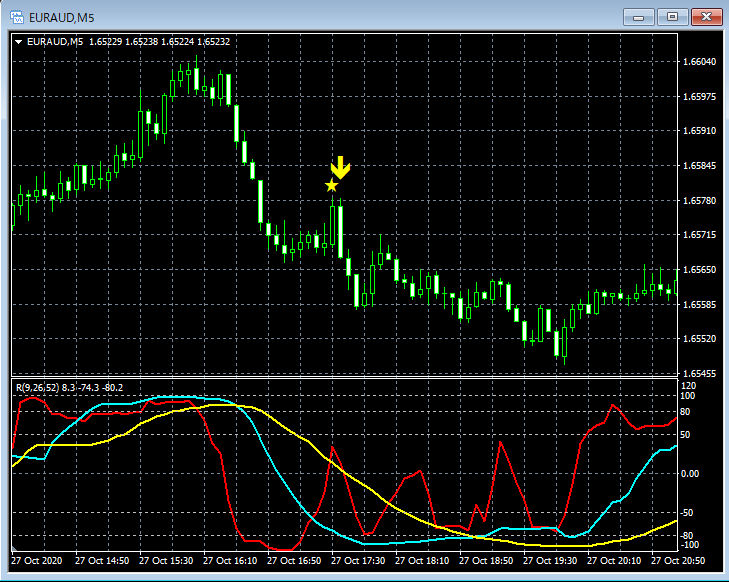Click the 27 Oct 15:30 time label
The height and width of the screenshot is (582, 729).
tap(166, 561)
